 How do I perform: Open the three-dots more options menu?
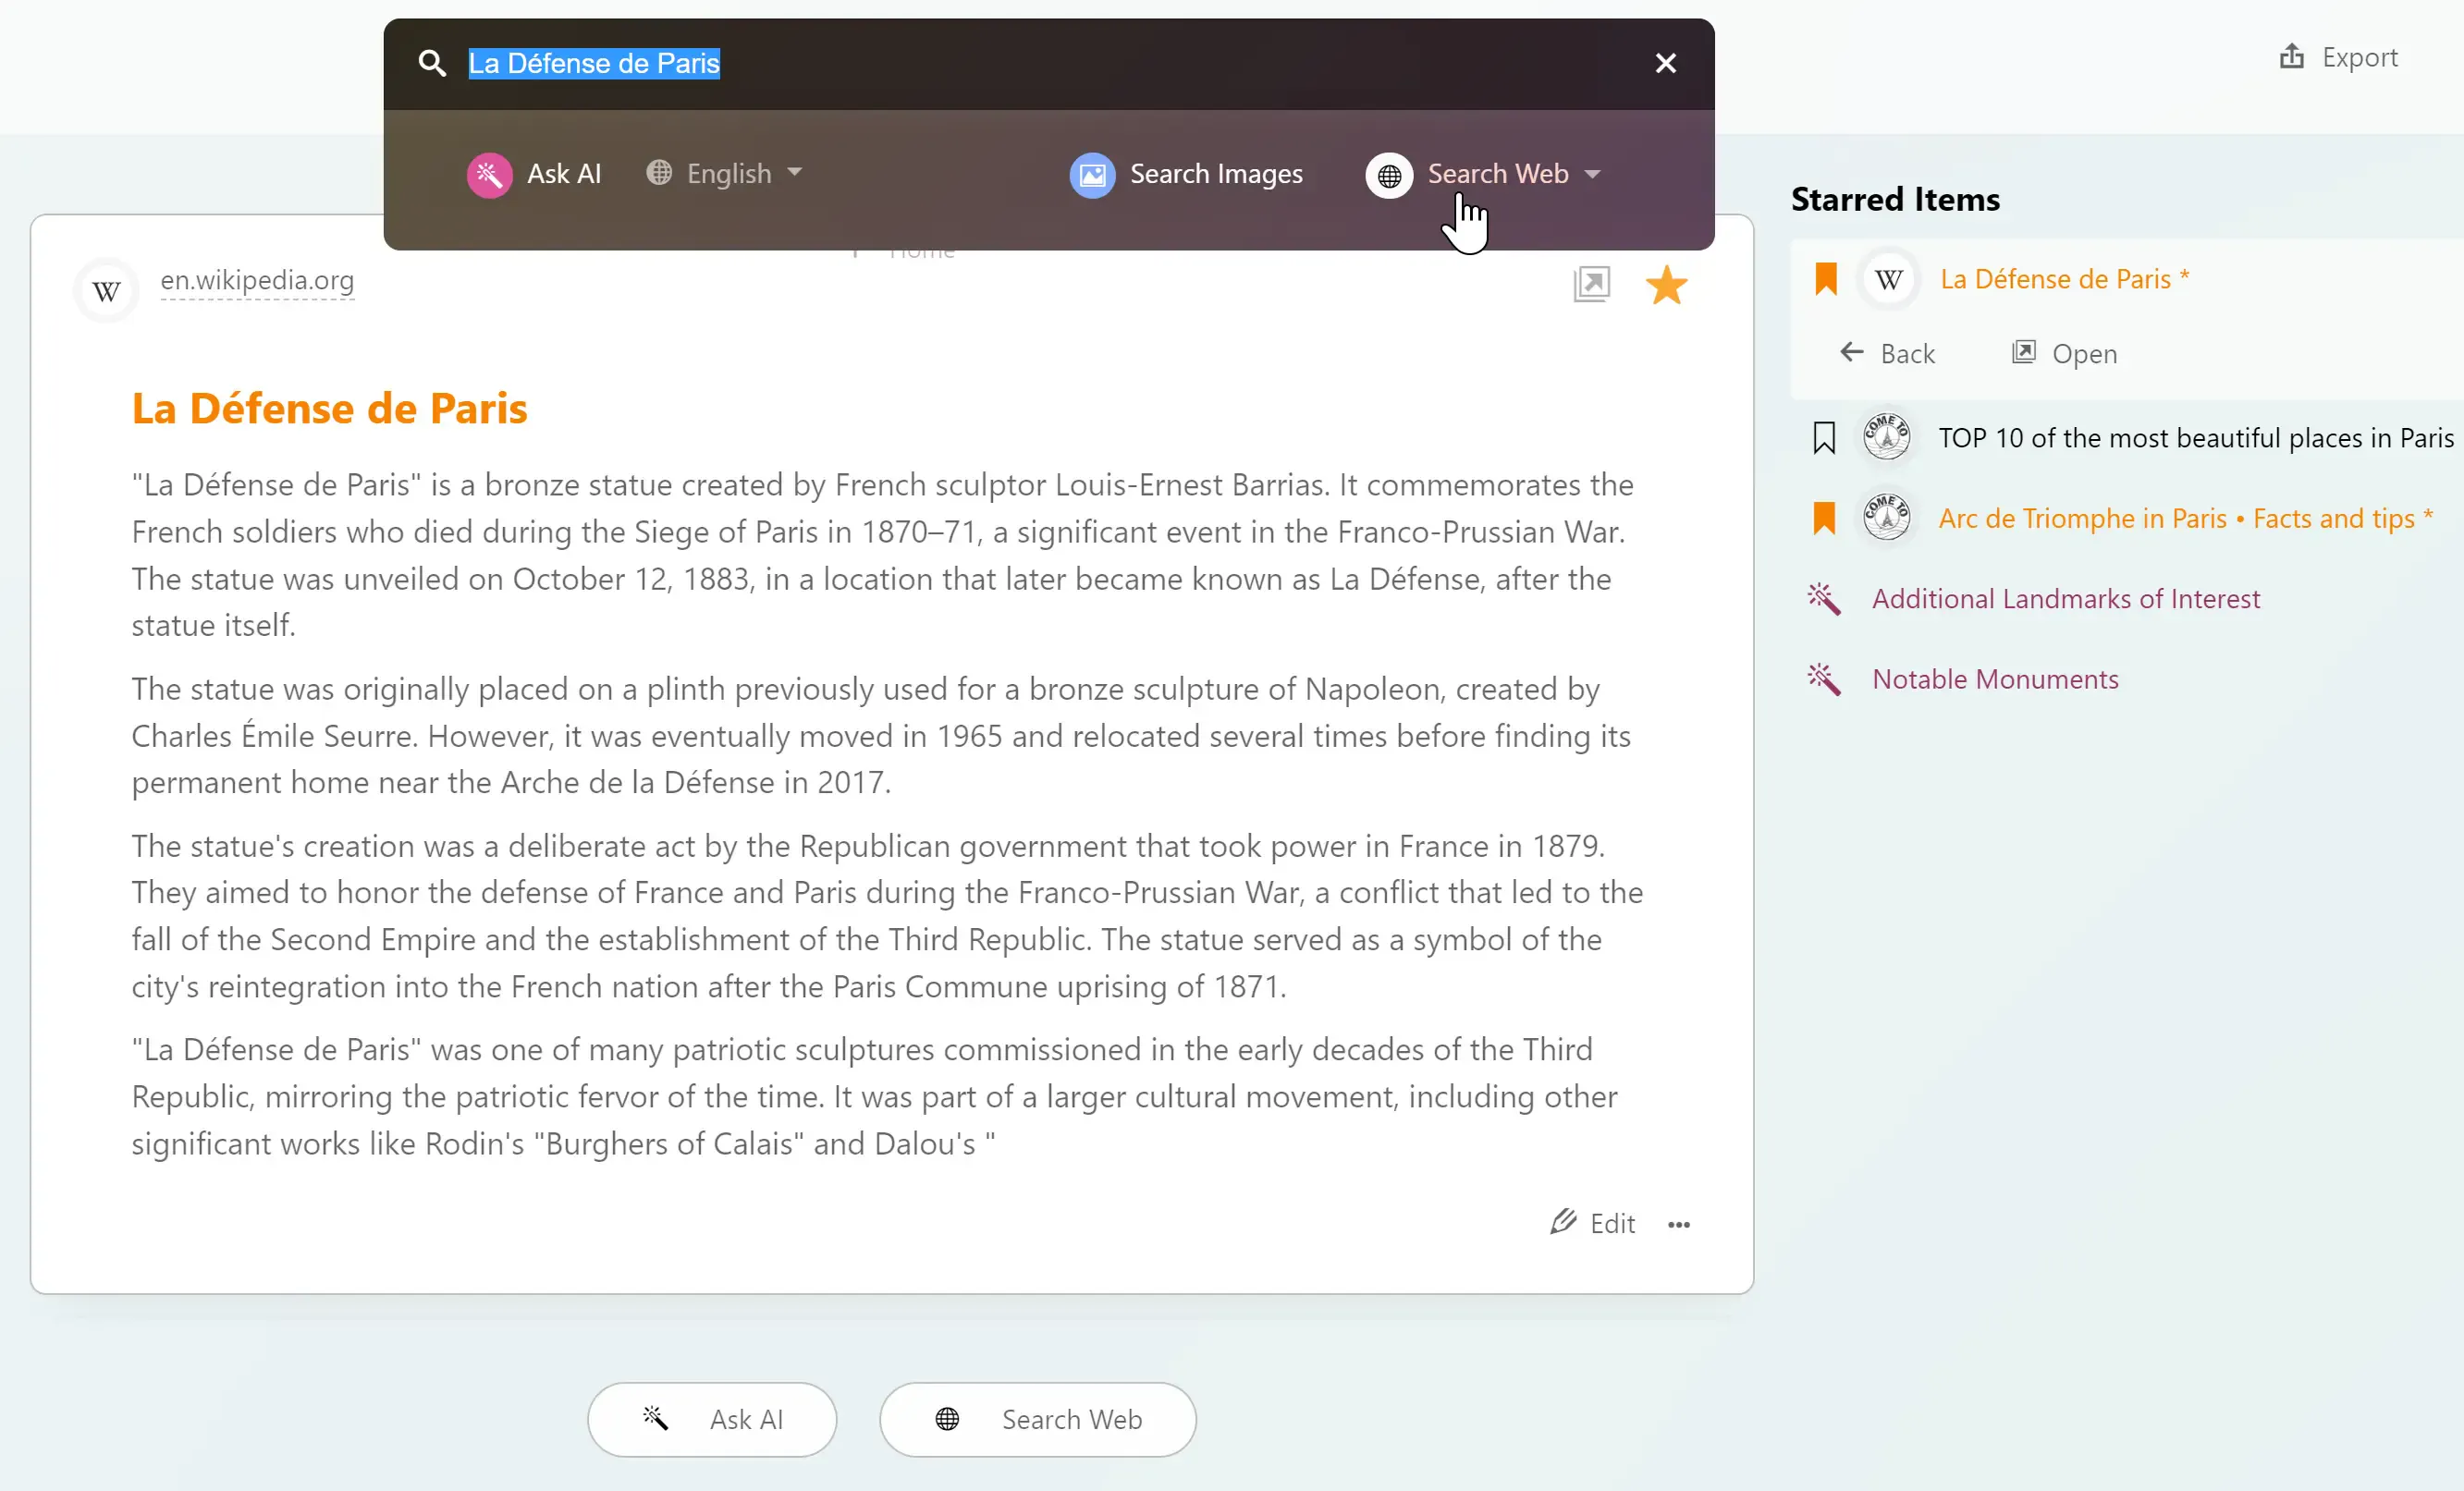tap(1679, 1224)
